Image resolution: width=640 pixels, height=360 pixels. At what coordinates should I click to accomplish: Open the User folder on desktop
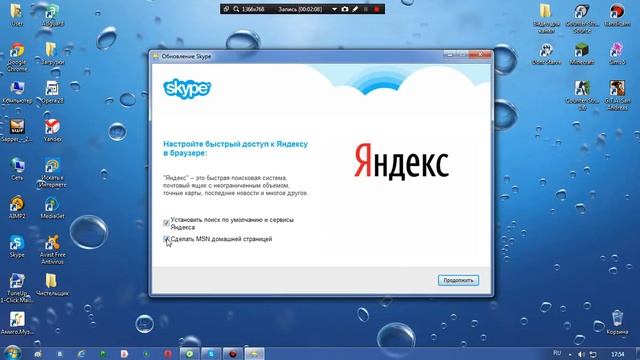tap(17, 15)
